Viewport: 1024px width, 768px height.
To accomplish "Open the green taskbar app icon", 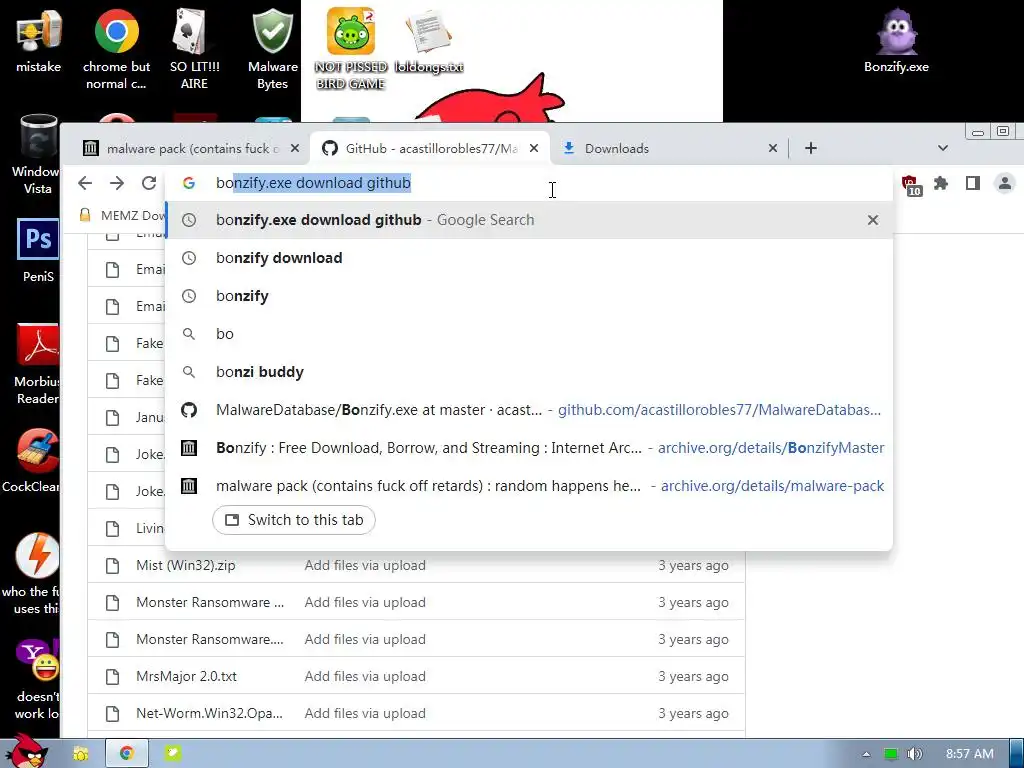I will (x=172, y=754).
